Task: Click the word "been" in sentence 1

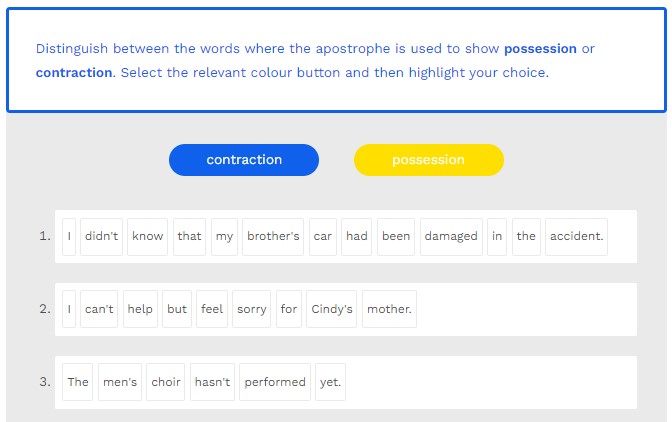Action: point(396,237)
